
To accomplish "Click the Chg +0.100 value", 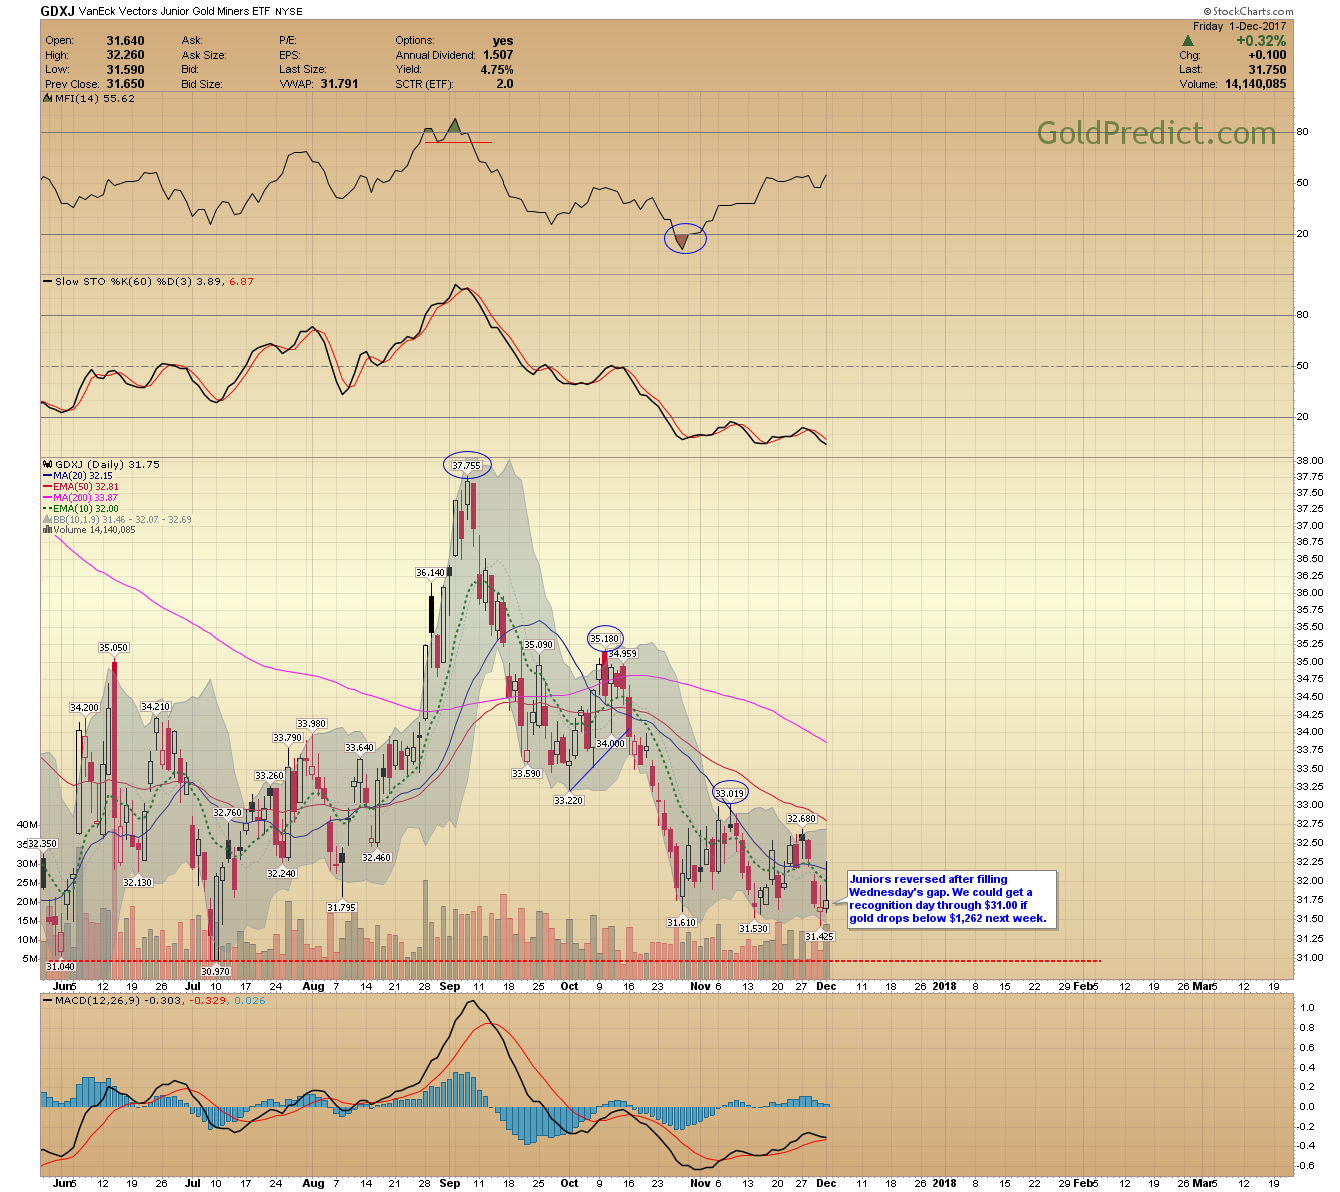I will pos(1267,55).
